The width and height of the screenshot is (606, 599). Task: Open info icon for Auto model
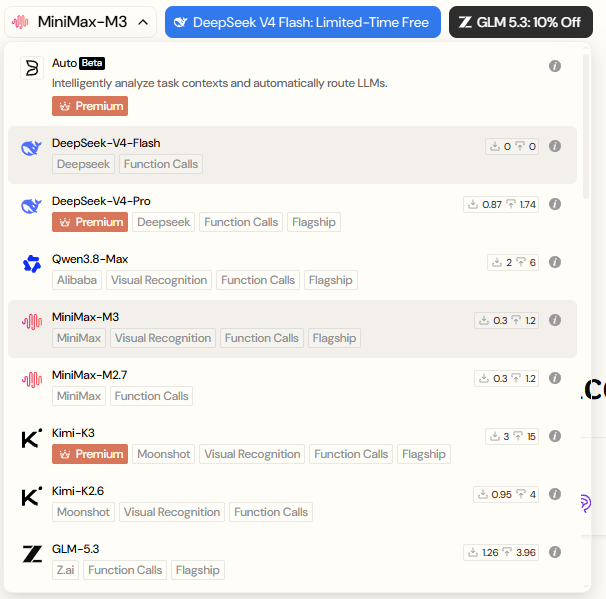pyautogui.click(x=555, y=66)
